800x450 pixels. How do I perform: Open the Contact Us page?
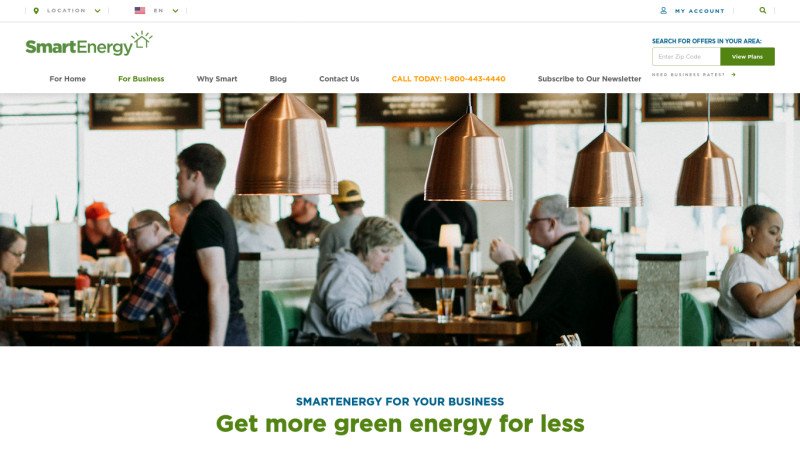coord(339,79)
